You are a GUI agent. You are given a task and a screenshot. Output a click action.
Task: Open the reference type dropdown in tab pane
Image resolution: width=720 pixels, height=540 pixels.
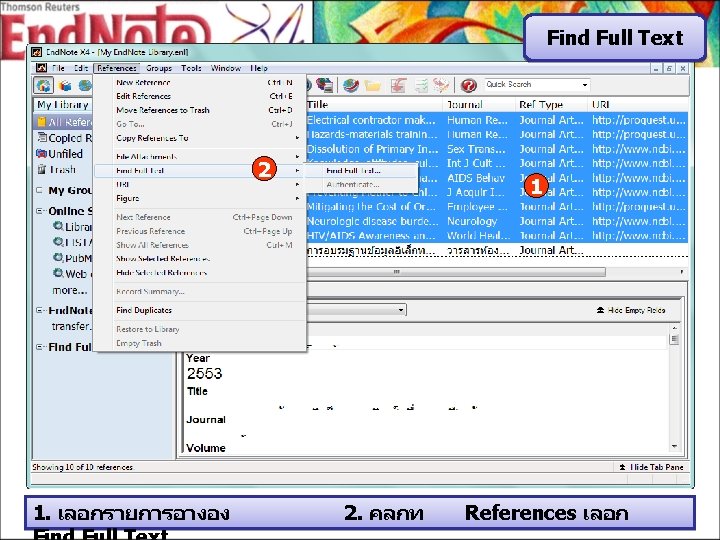[x=401, y=310]
